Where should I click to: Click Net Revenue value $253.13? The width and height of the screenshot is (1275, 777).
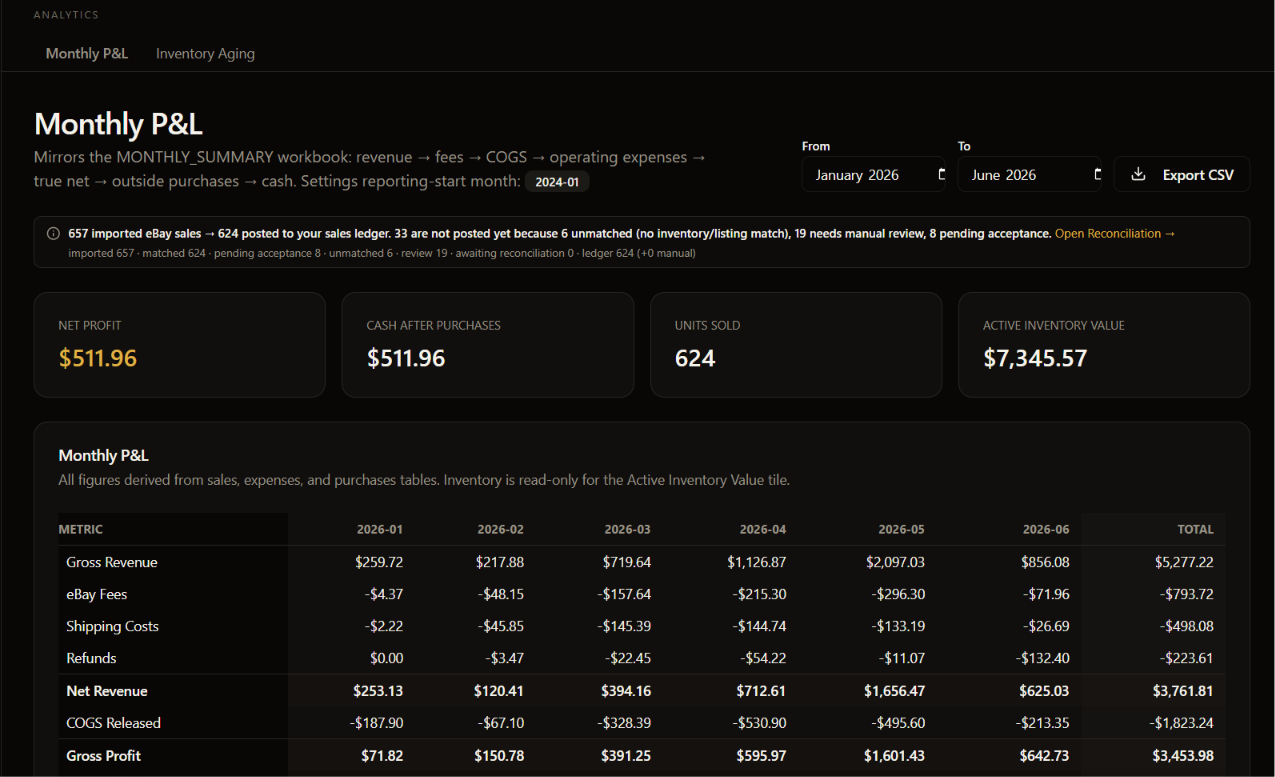[x=378, y=691]
